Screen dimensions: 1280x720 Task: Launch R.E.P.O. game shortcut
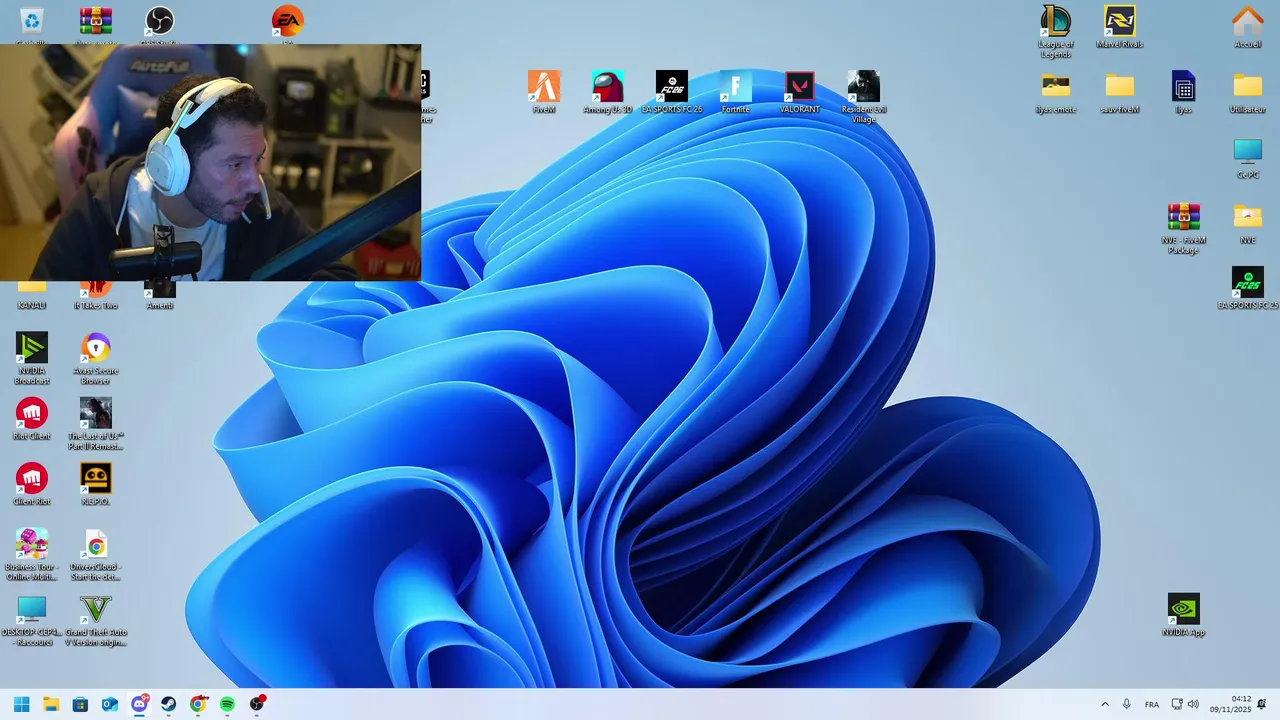point(96,484)
